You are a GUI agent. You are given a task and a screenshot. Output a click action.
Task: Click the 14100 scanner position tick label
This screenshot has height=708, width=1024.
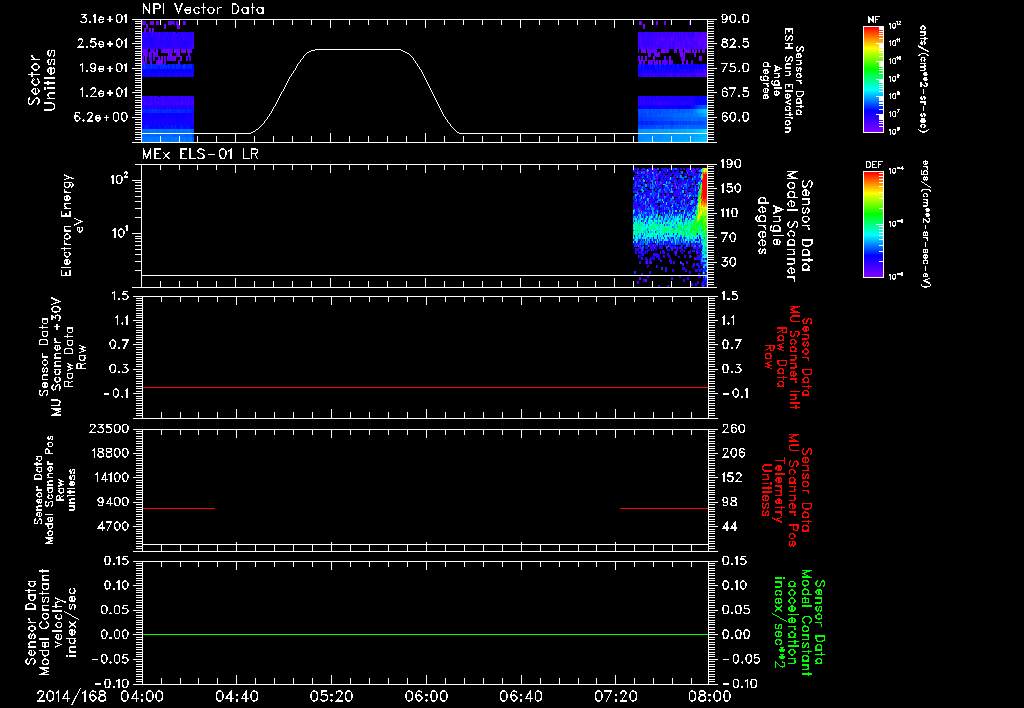point(109,477)
